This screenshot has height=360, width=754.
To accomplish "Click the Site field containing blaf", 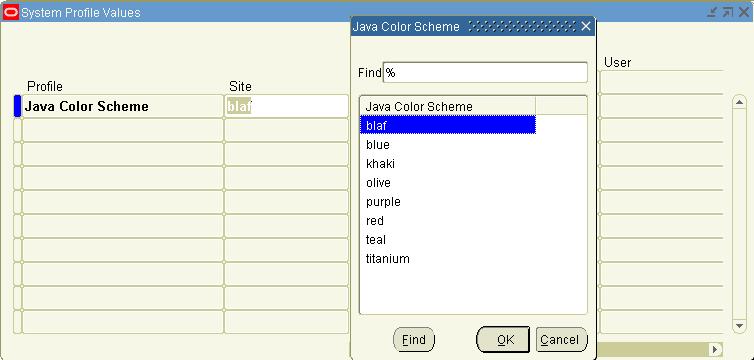I will [287, 106].
